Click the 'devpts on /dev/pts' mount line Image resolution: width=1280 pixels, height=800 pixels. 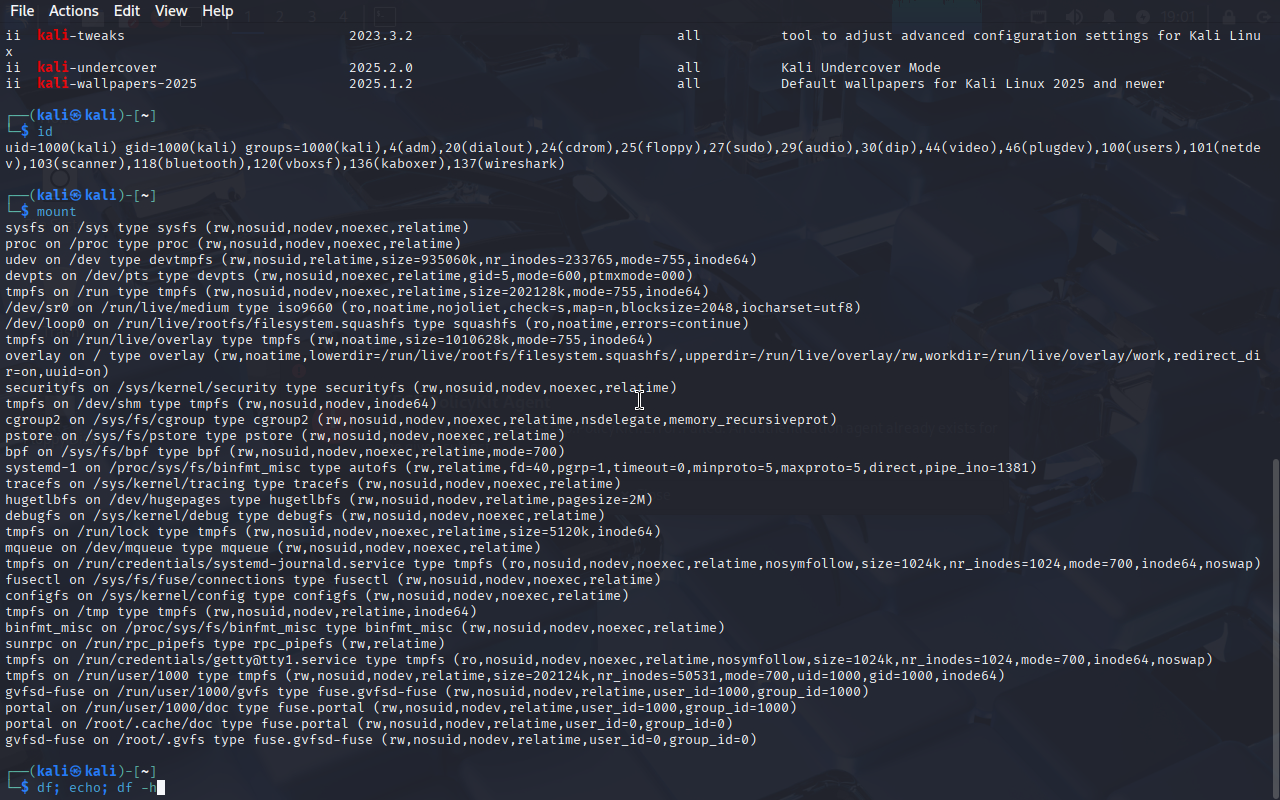(x=349, y=276)
